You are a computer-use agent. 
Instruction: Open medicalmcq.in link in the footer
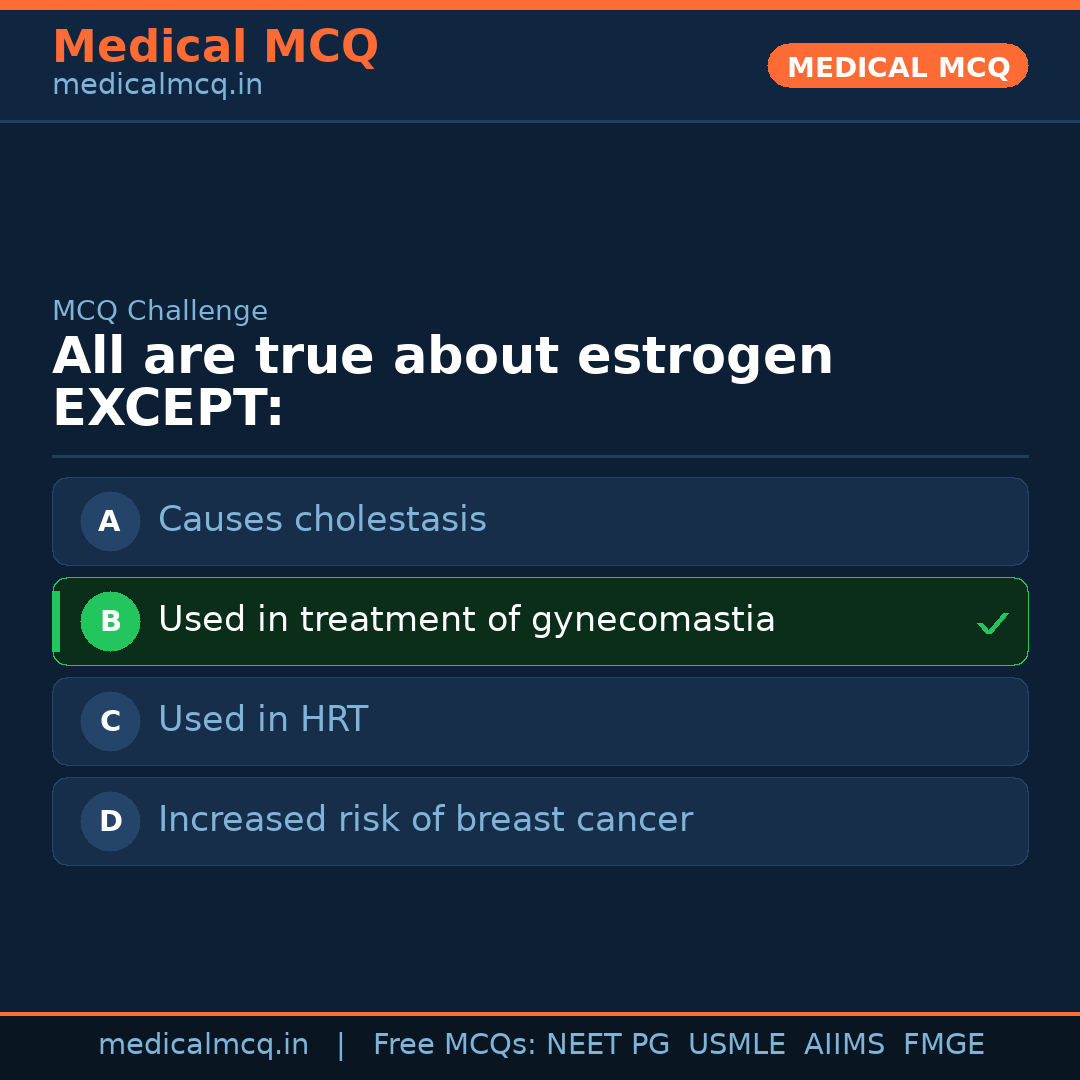[203, 1045]
